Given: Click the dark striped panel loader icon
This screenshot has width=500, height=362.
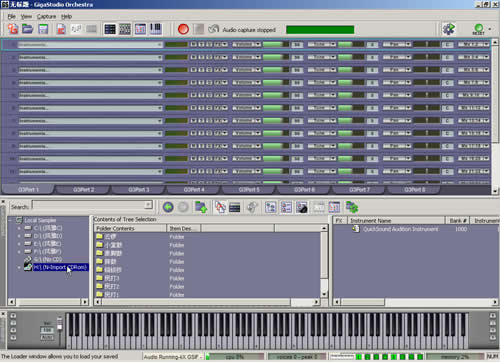Looking at the screenshot, I should point(235,207).
